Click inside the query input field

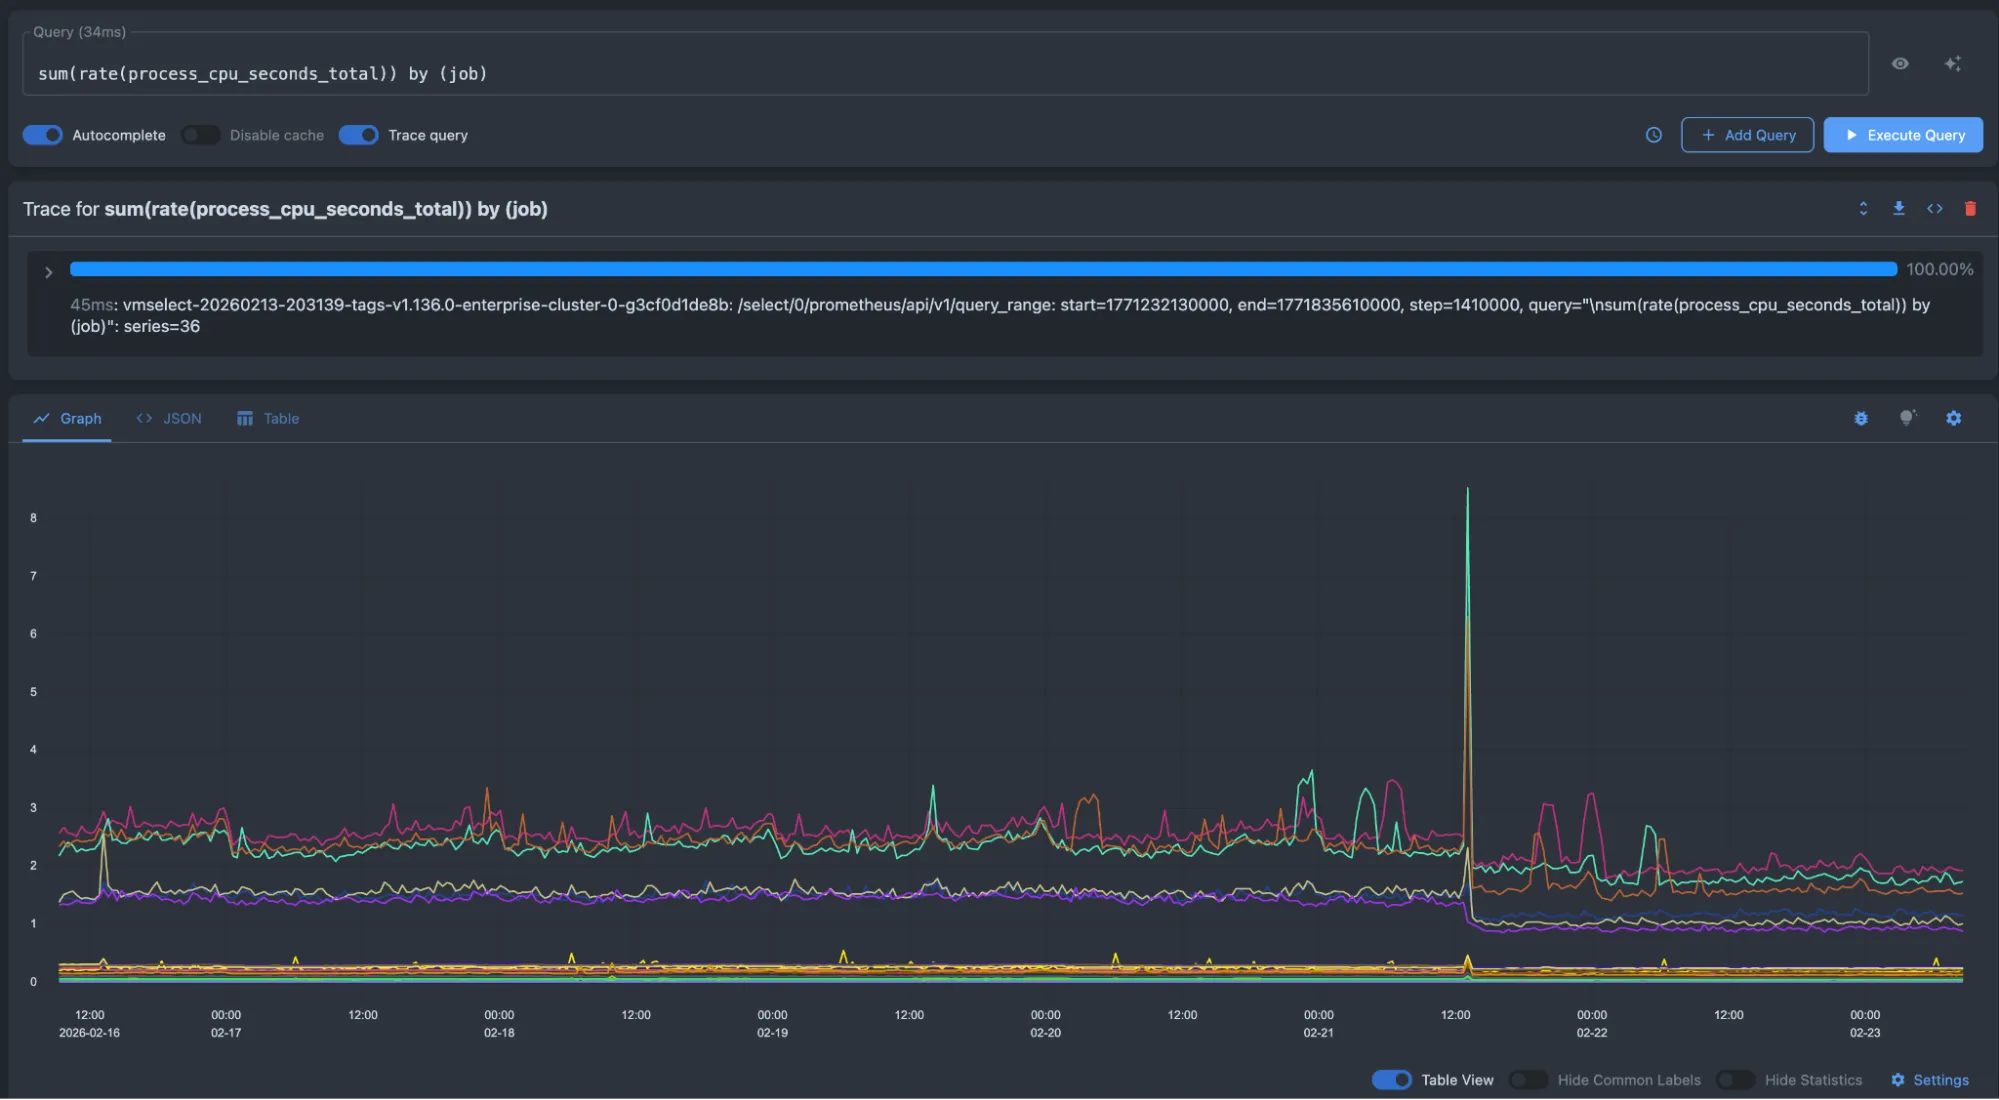click(900, 74)
